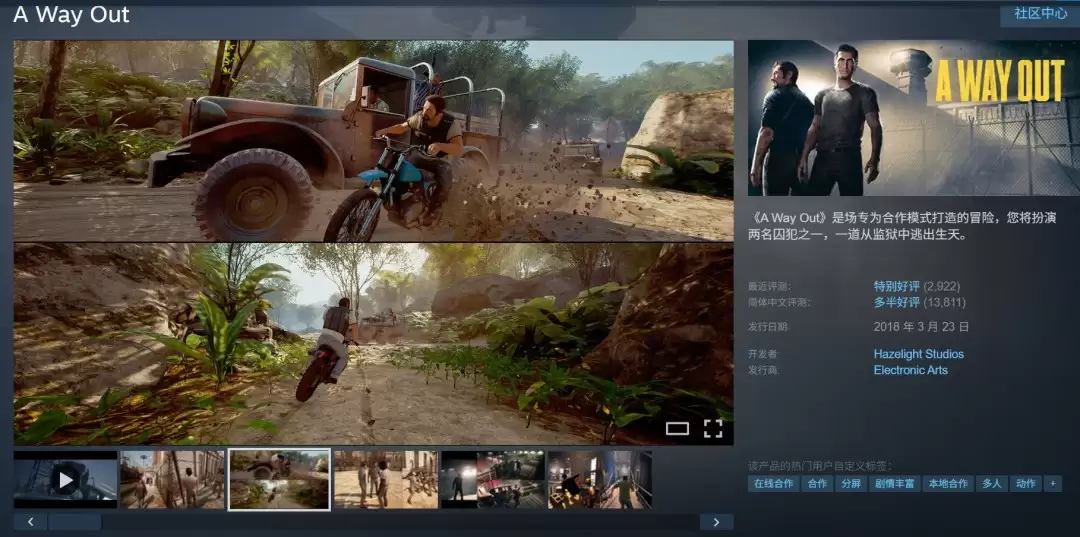View 特别好评 recent reviews
This screenshot has width=1080, height=537.
896,286
